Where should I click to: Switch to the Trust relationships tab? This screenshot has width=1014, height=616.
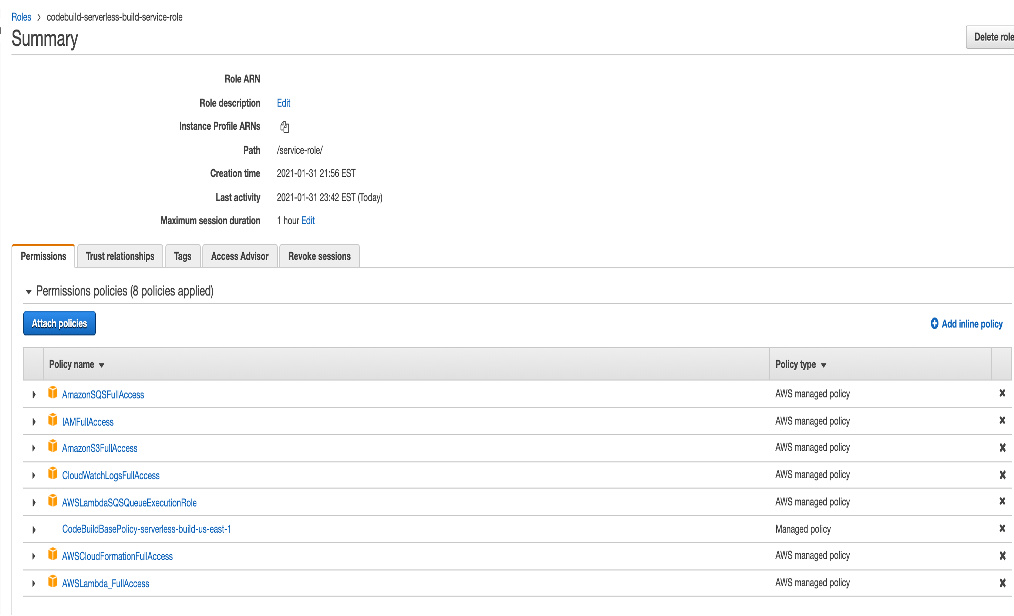120,256
